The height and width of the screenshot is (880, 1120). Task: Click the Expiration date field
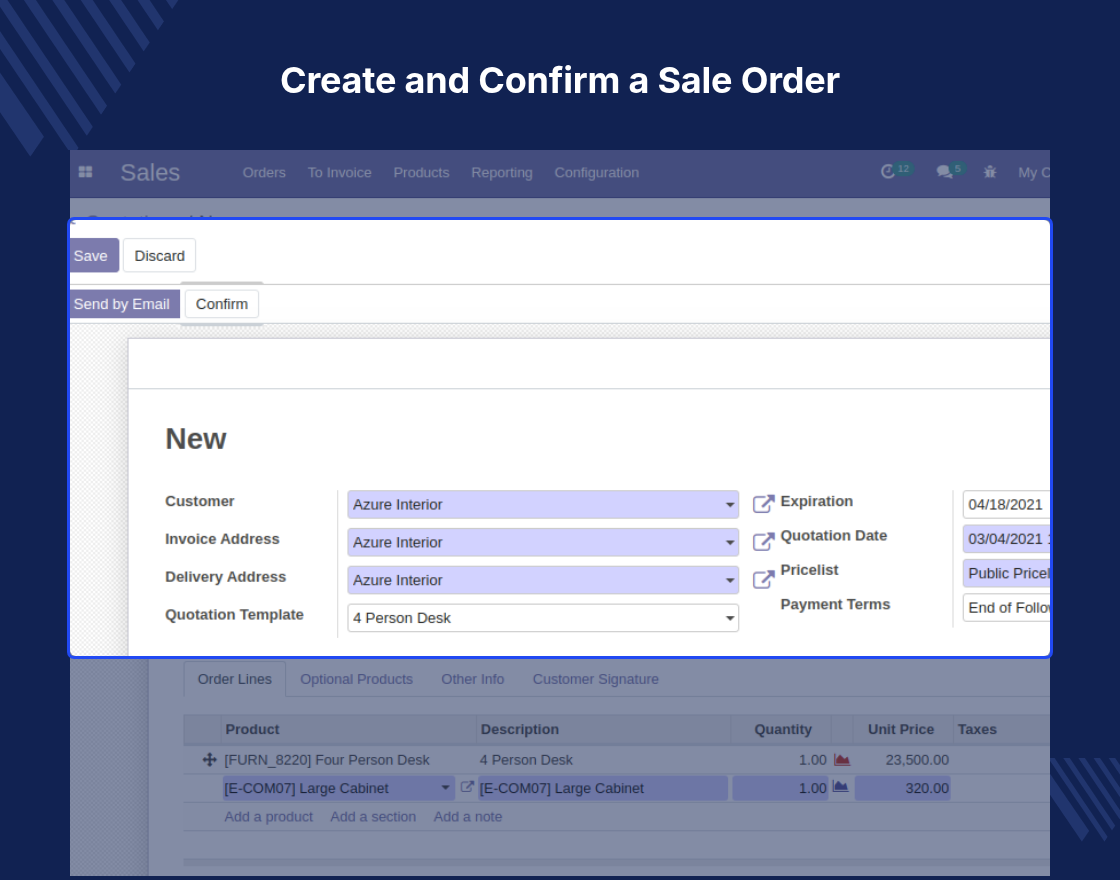[1006, 504]
